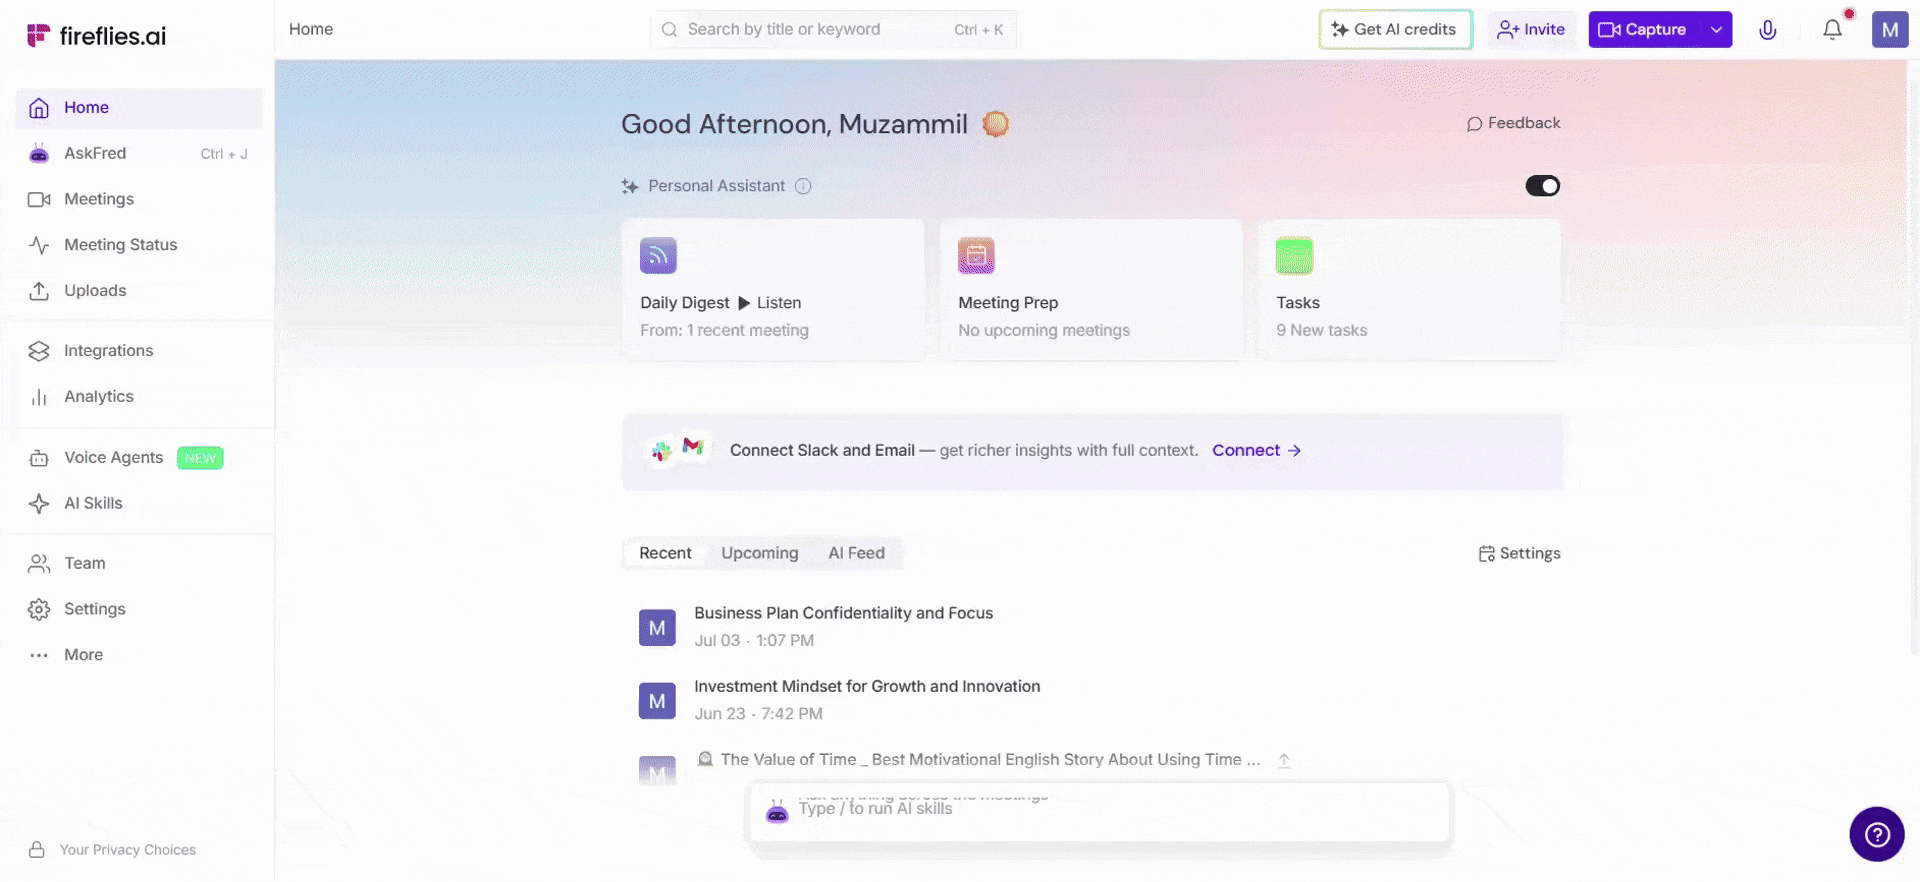Open the Meeting Prep card
The height and width of the screenshot is (882, 1920).
click(x=1091, y=290)
